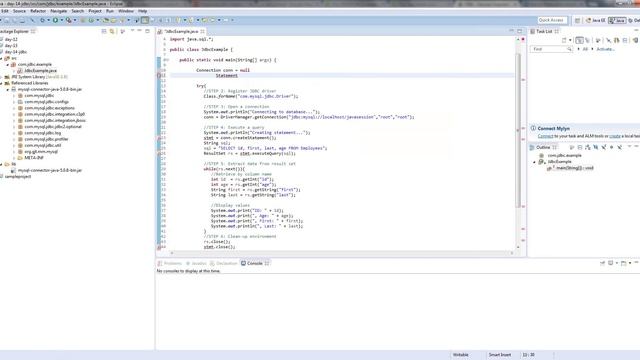Toggle Hide Non-Public Members in Outline
This screenshot has height=360, width=640.
[x=611, y=147]
